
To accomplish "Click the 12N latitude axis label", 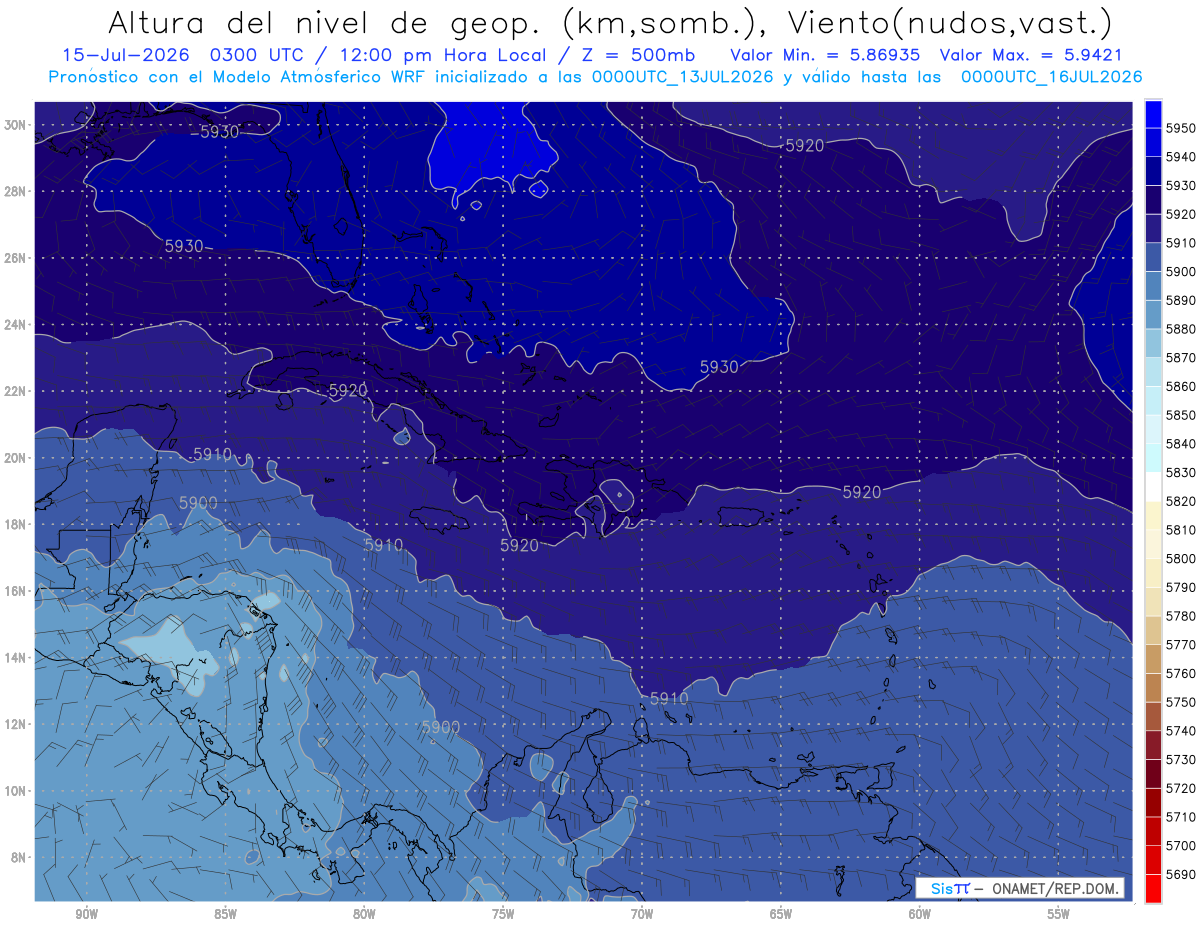I will 15,724.
